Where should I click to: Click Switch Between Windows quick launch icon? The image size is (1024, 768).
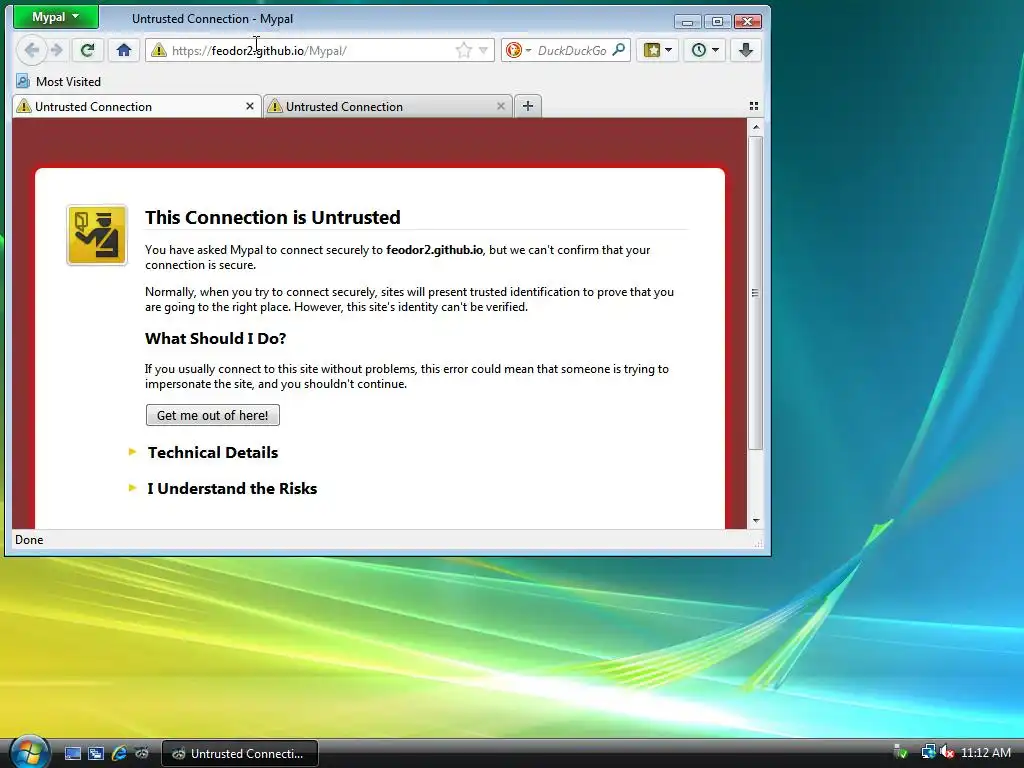tap(95, 753)
